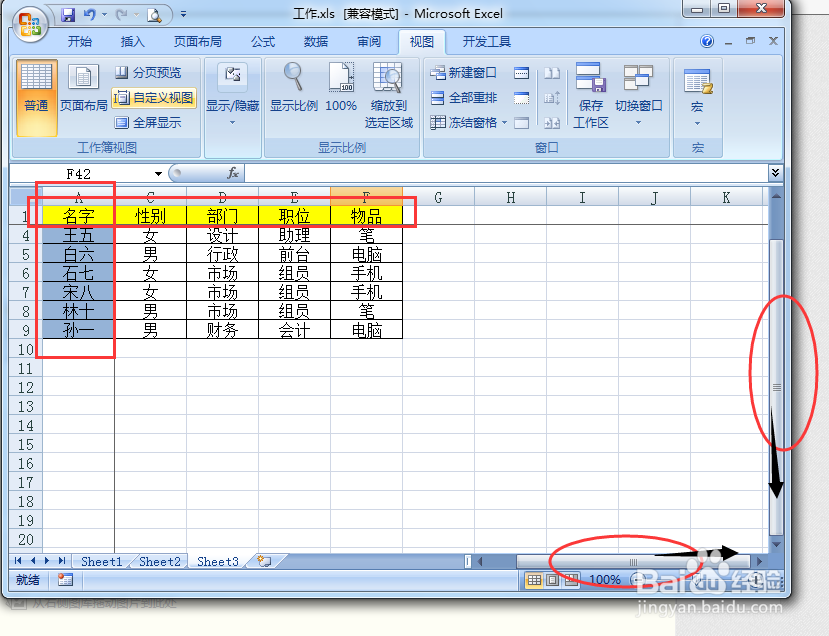Screen dimensions: 829x636
Task: Toggle 全屏显示 full screen
Action: pyautogui.click(x=149, y=123)
